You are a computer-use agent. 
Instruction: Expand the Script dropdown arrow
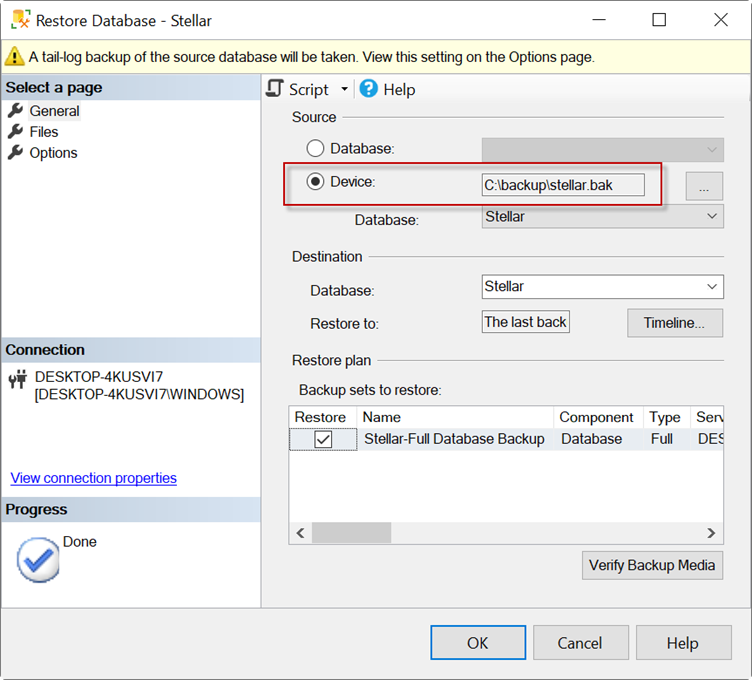pos(345,89)
